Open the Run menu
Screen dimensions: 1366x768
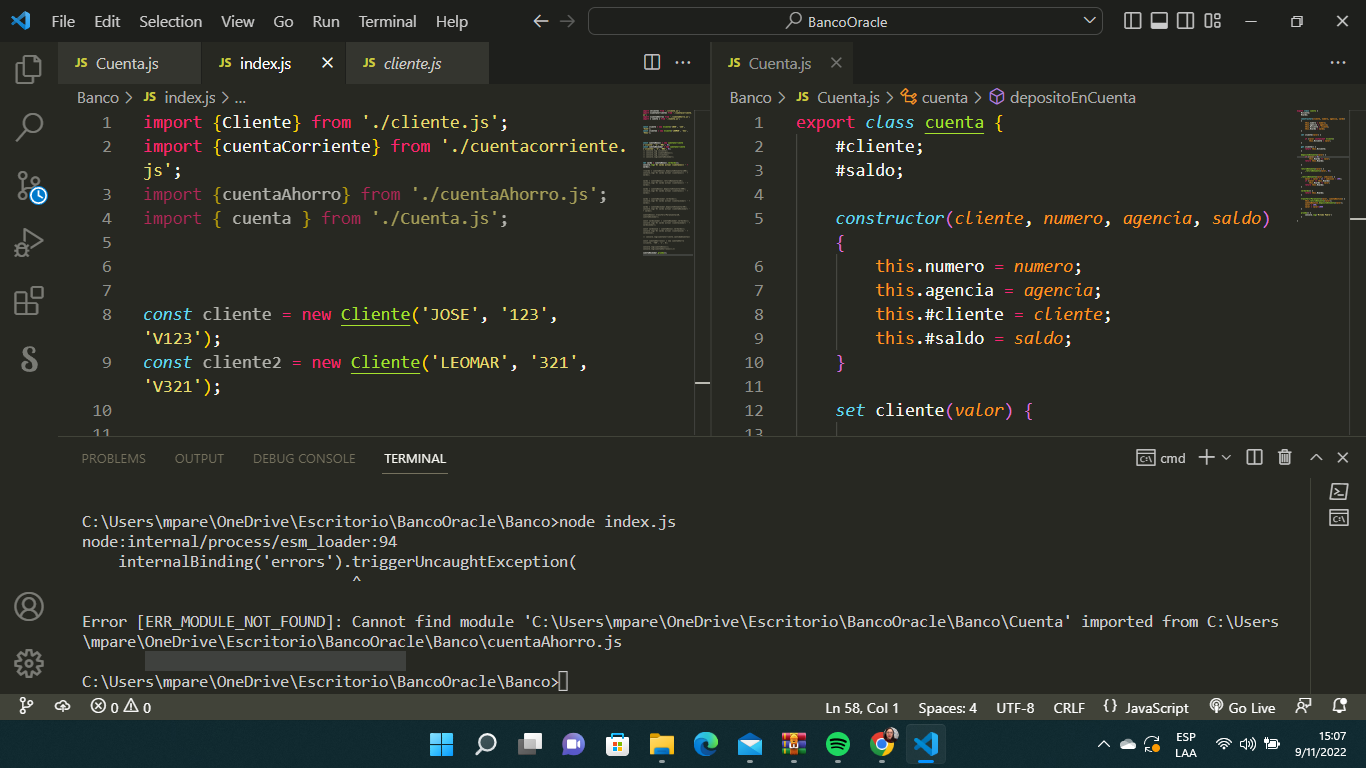point(326,21)
